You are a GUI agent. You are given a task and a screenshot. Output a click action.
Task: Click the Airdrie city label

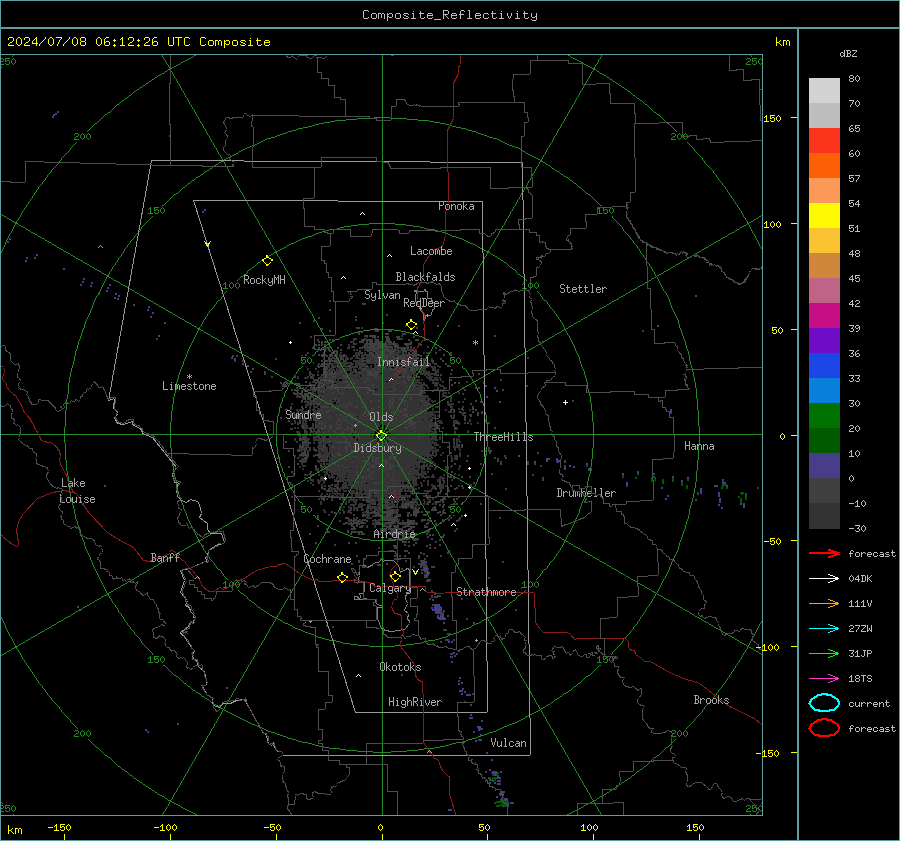pos(394,534)
